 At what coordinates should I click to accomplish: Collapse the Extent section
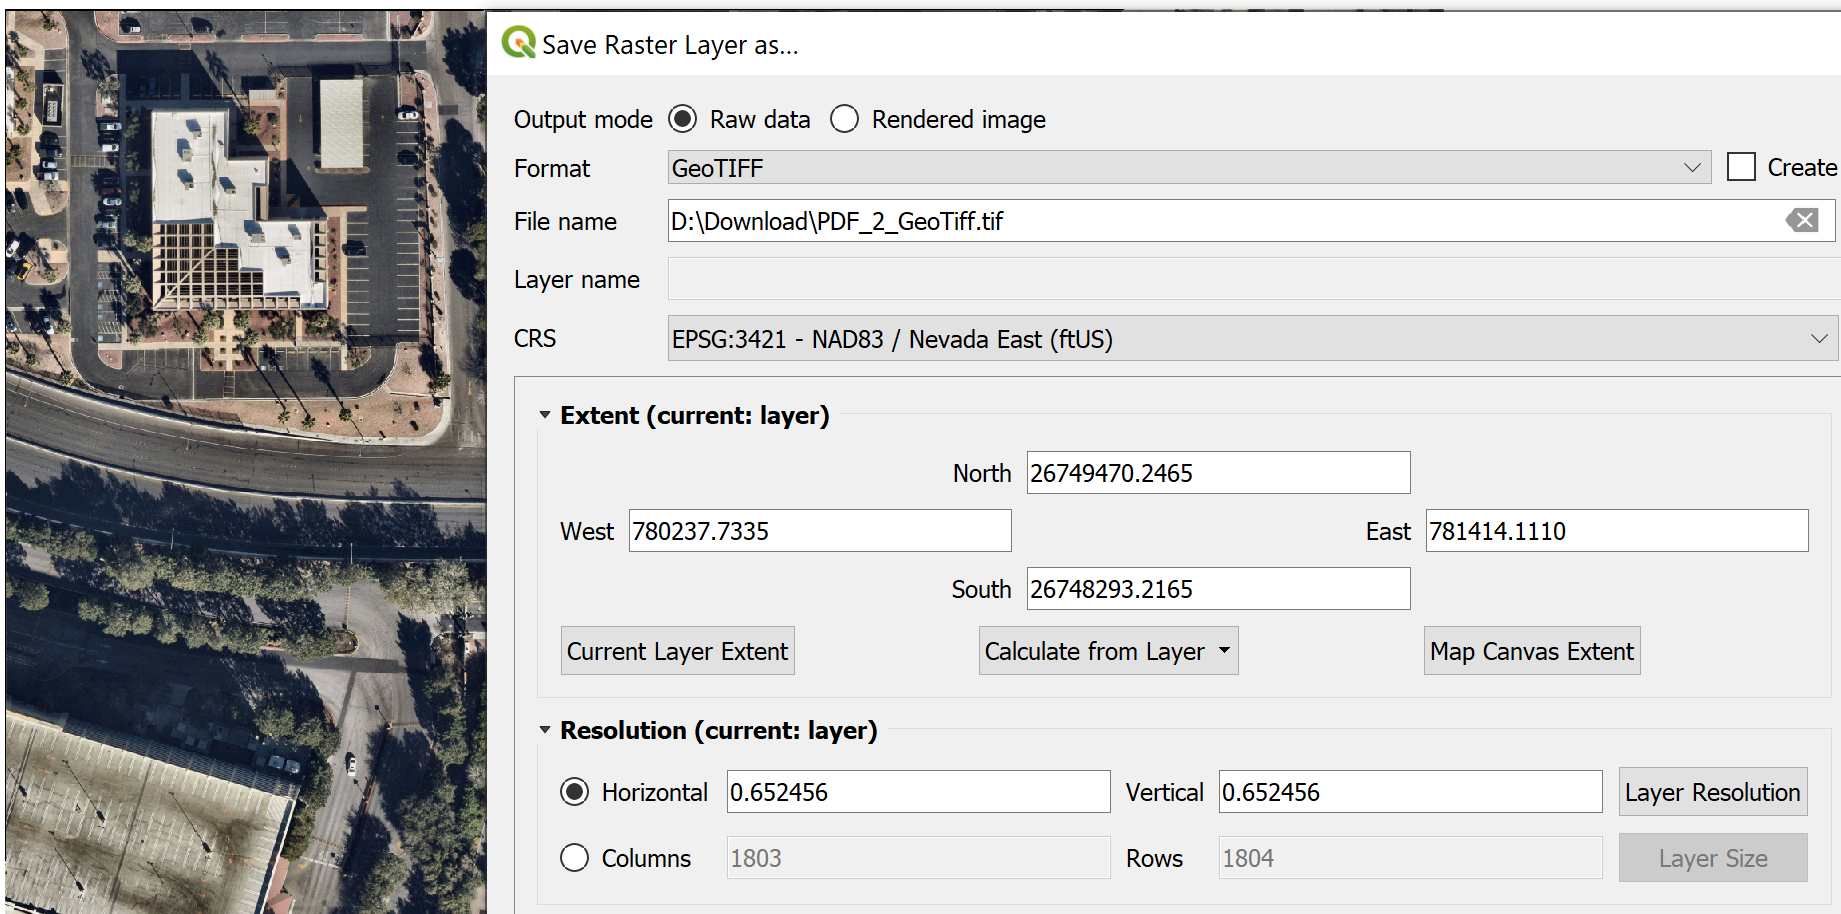tap(545, 414)
